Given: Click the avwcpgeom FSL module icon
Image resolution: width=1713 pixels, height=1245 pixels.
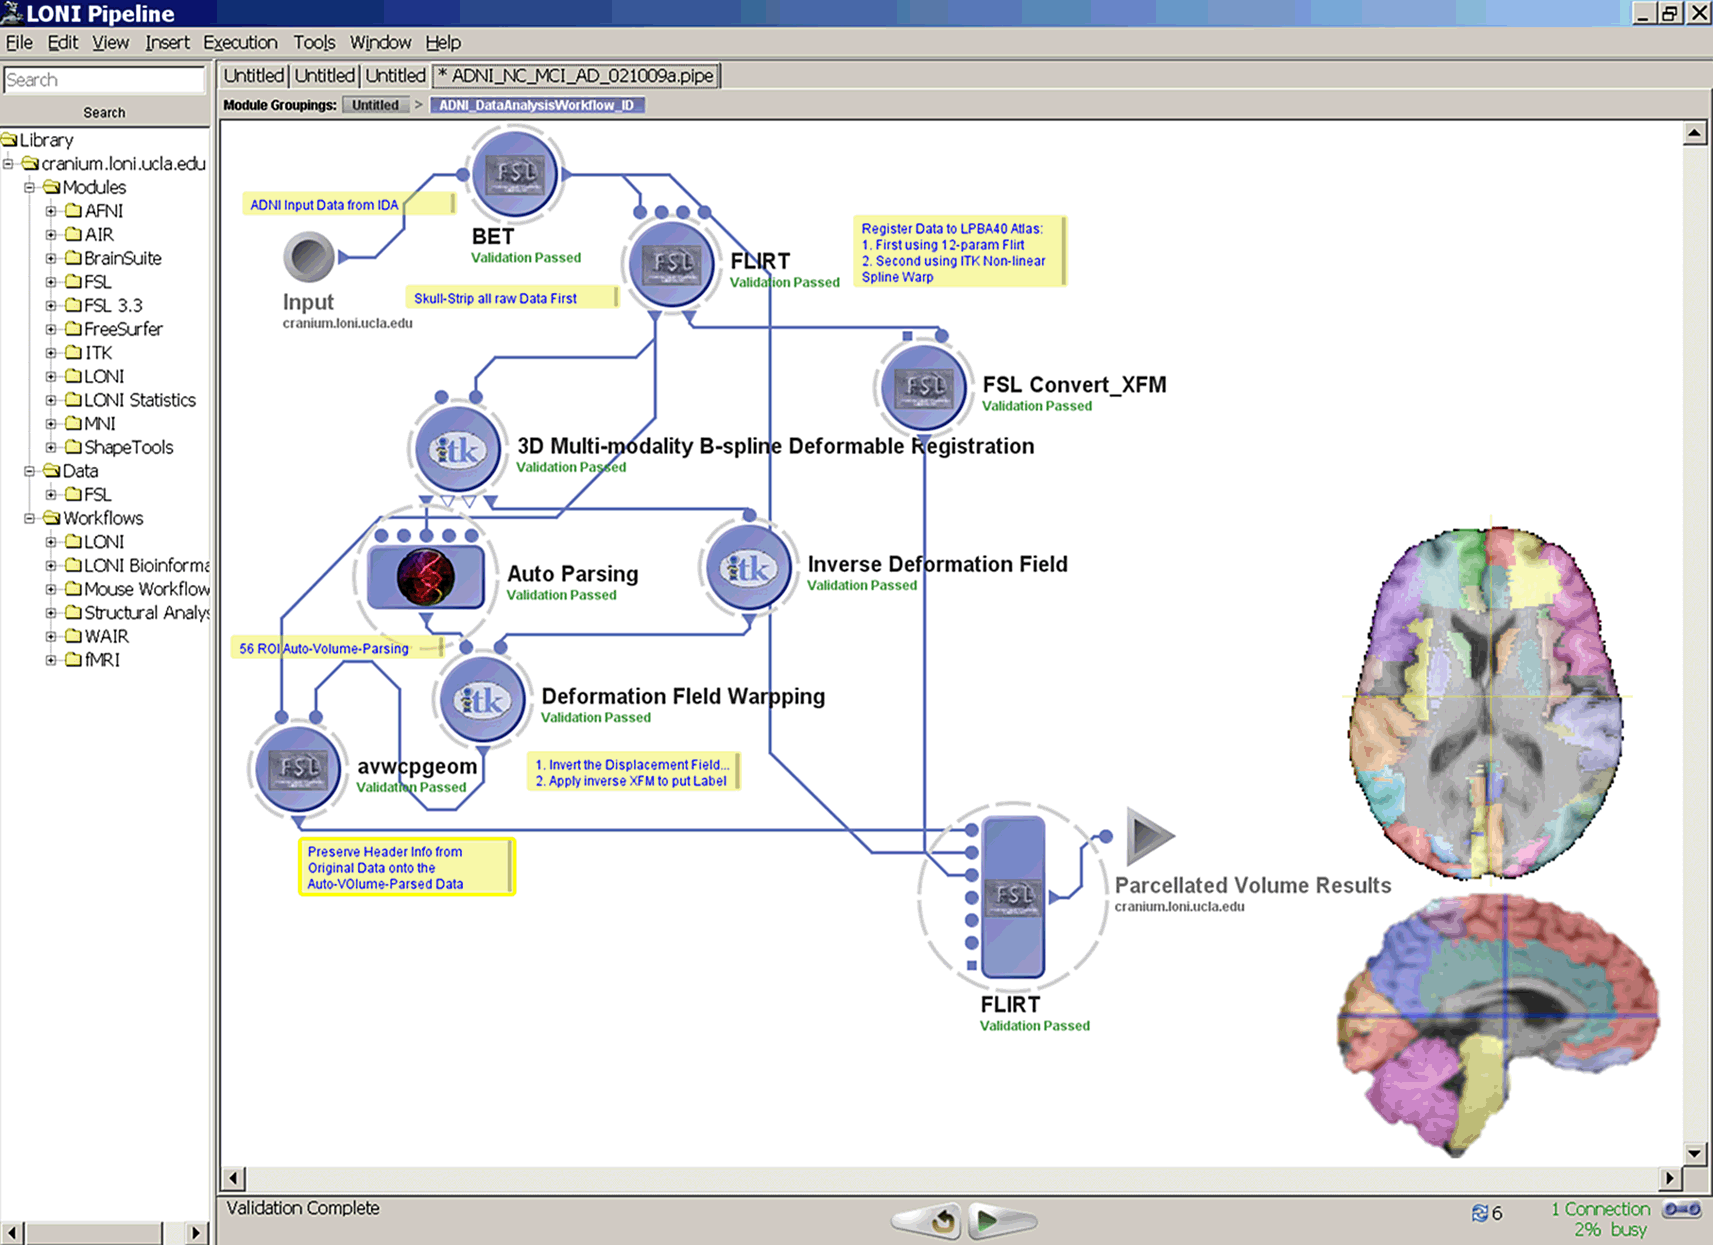Looking at the screenshot, I should 297,768.
